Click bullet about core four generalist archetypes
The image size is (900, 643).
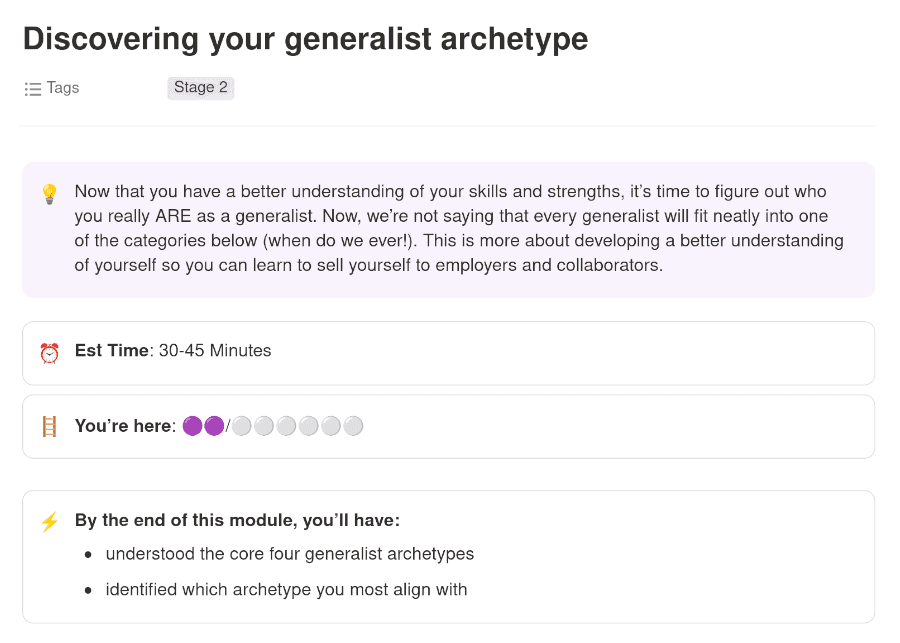click(x=289, y=554)
